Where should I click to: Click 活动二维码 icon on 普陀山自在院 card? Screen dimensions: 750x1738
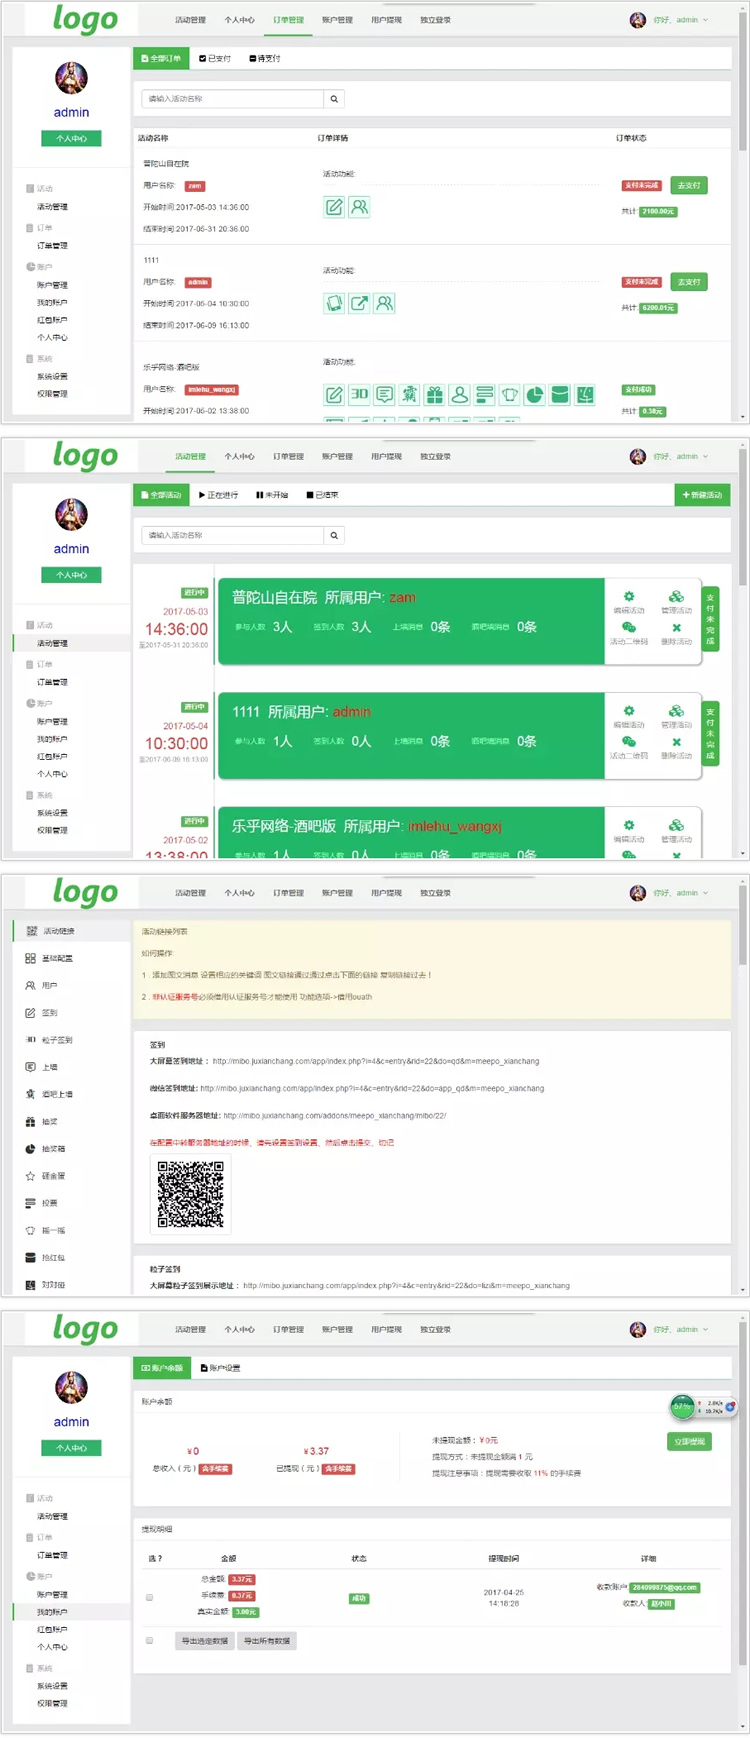pos(629,627)
